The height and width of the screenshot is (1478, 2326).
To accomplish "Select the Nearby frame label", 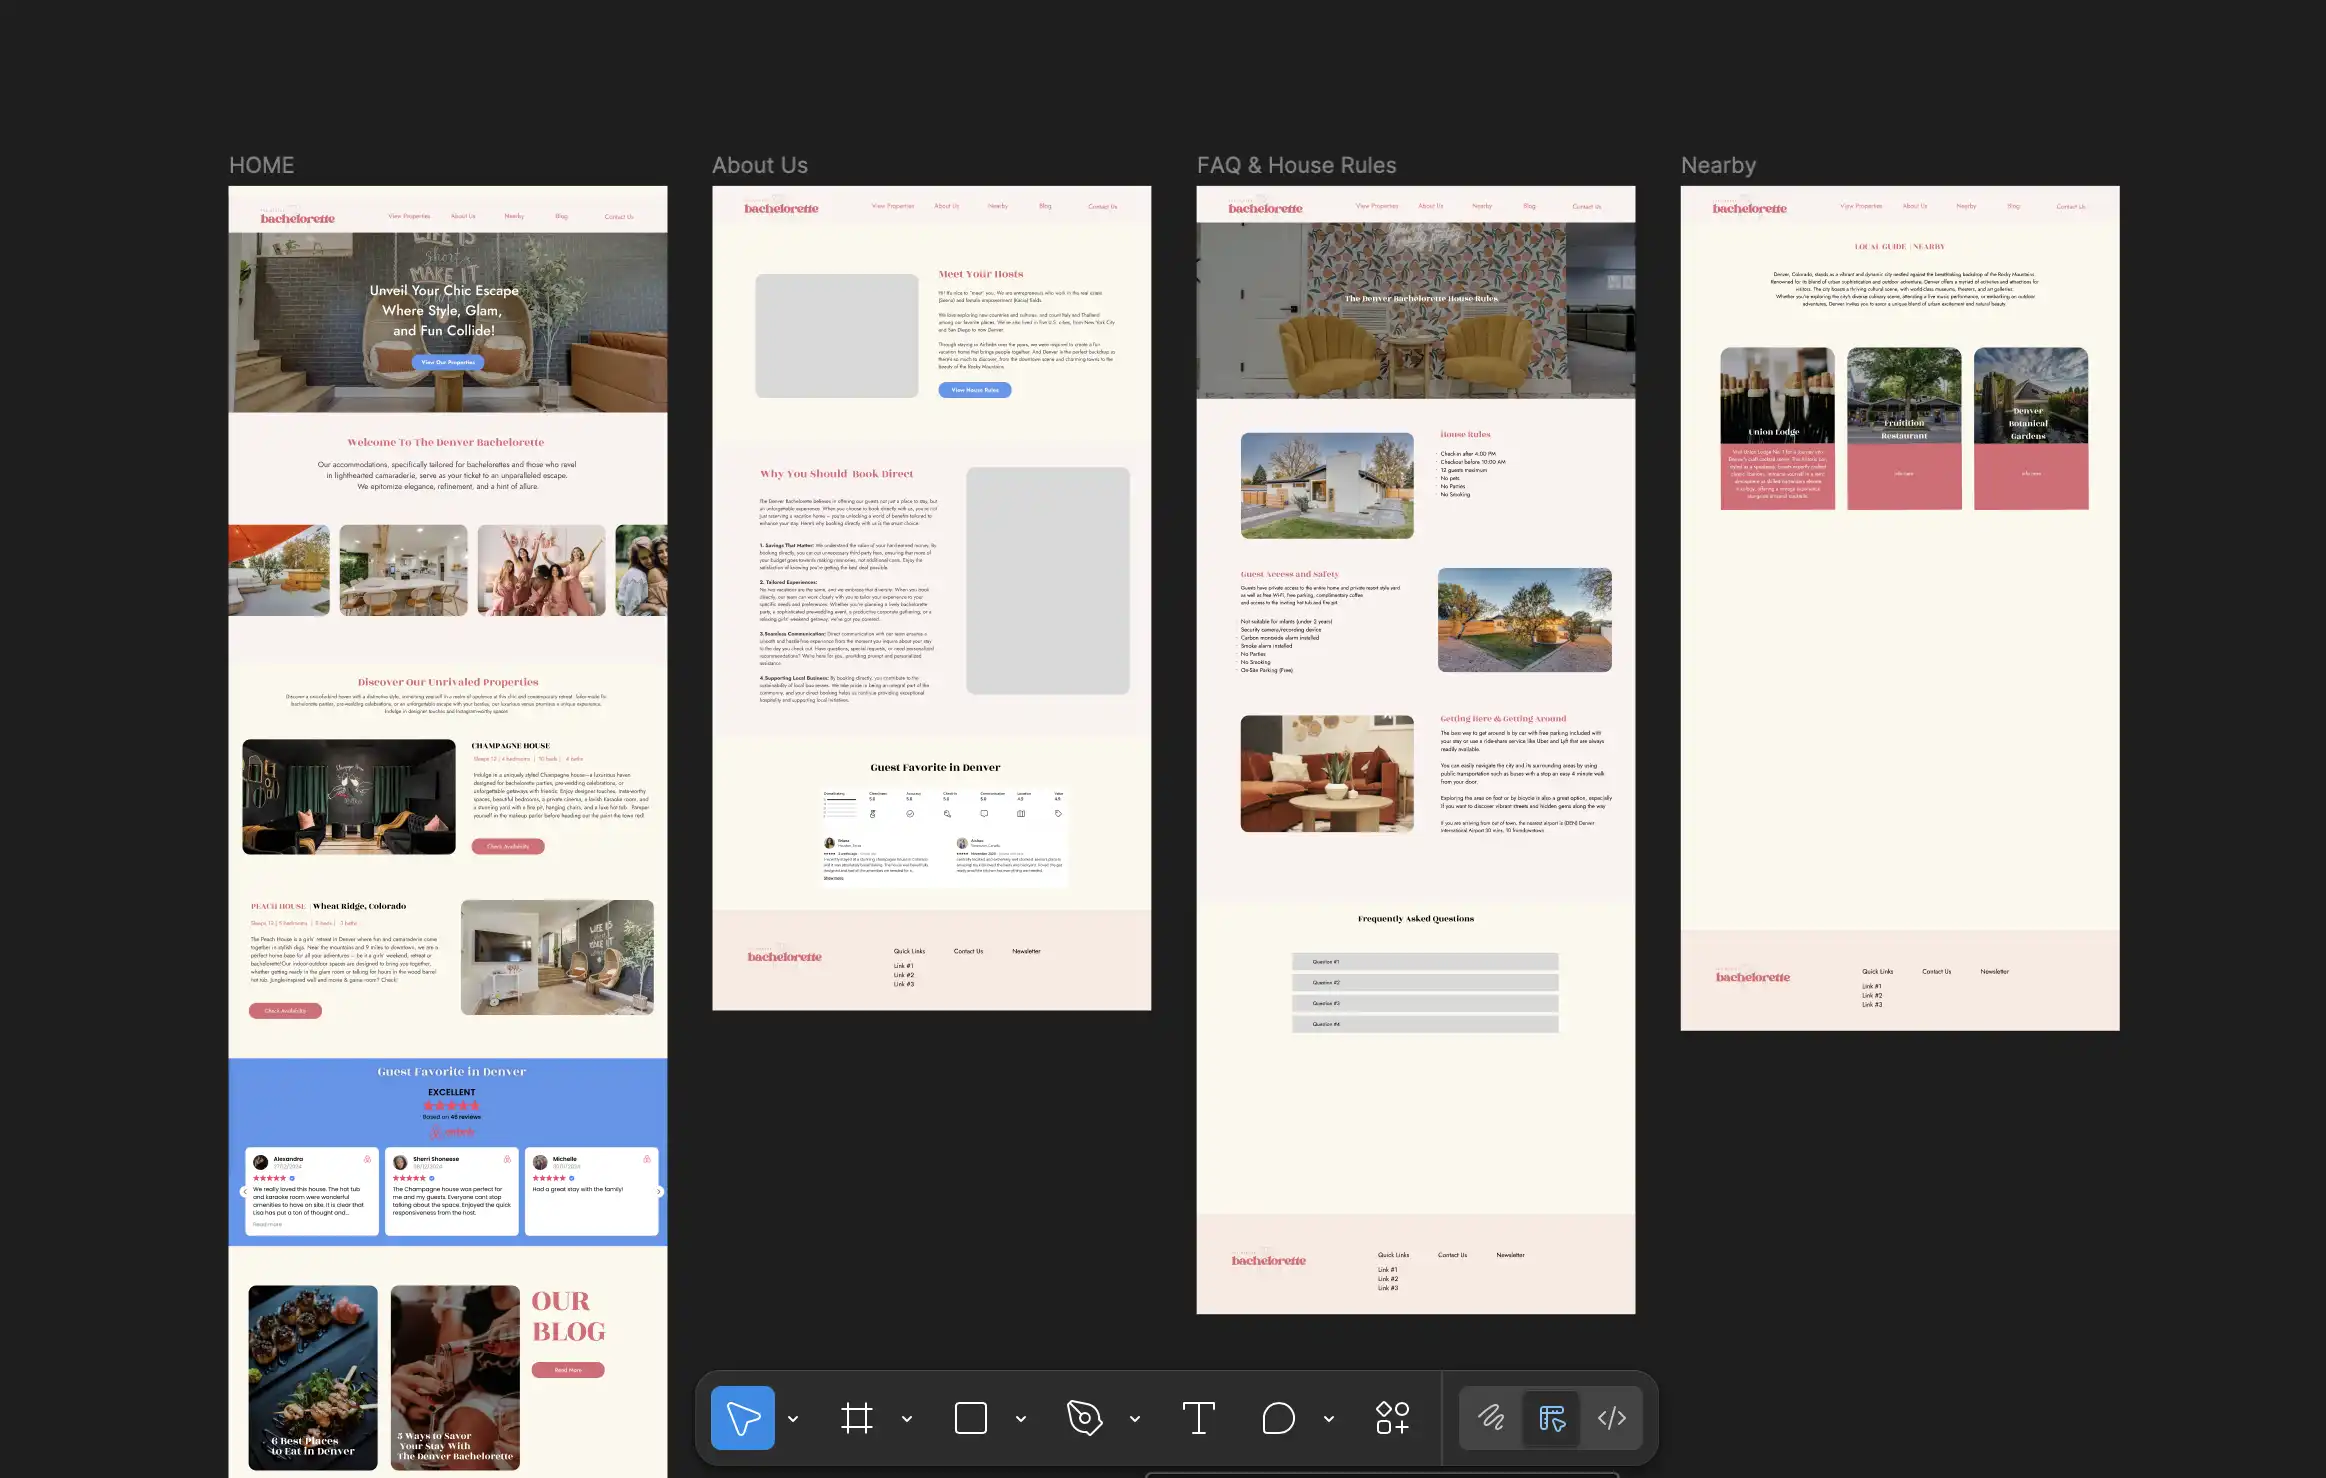I will 1718,166.
